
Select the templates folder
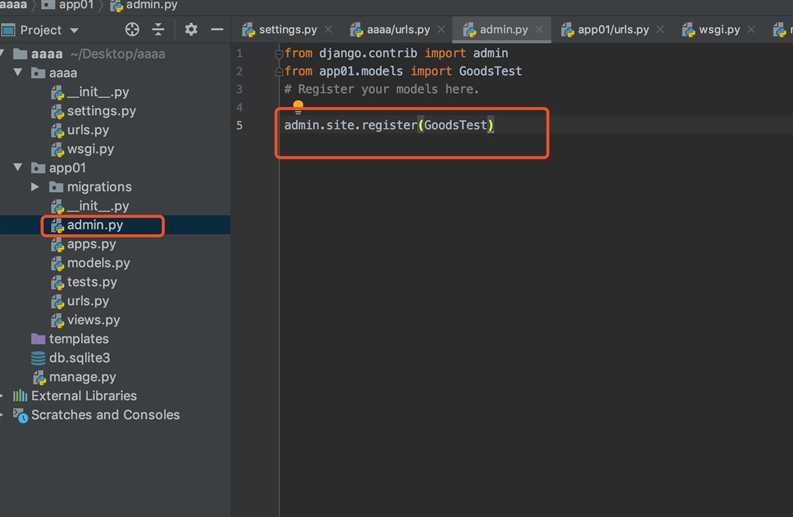[x=78, y=339]
